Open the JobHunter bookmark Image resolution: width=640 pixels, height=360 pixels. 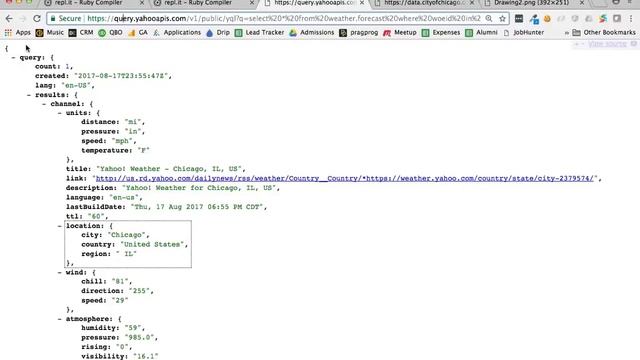[x=523, y=33]
